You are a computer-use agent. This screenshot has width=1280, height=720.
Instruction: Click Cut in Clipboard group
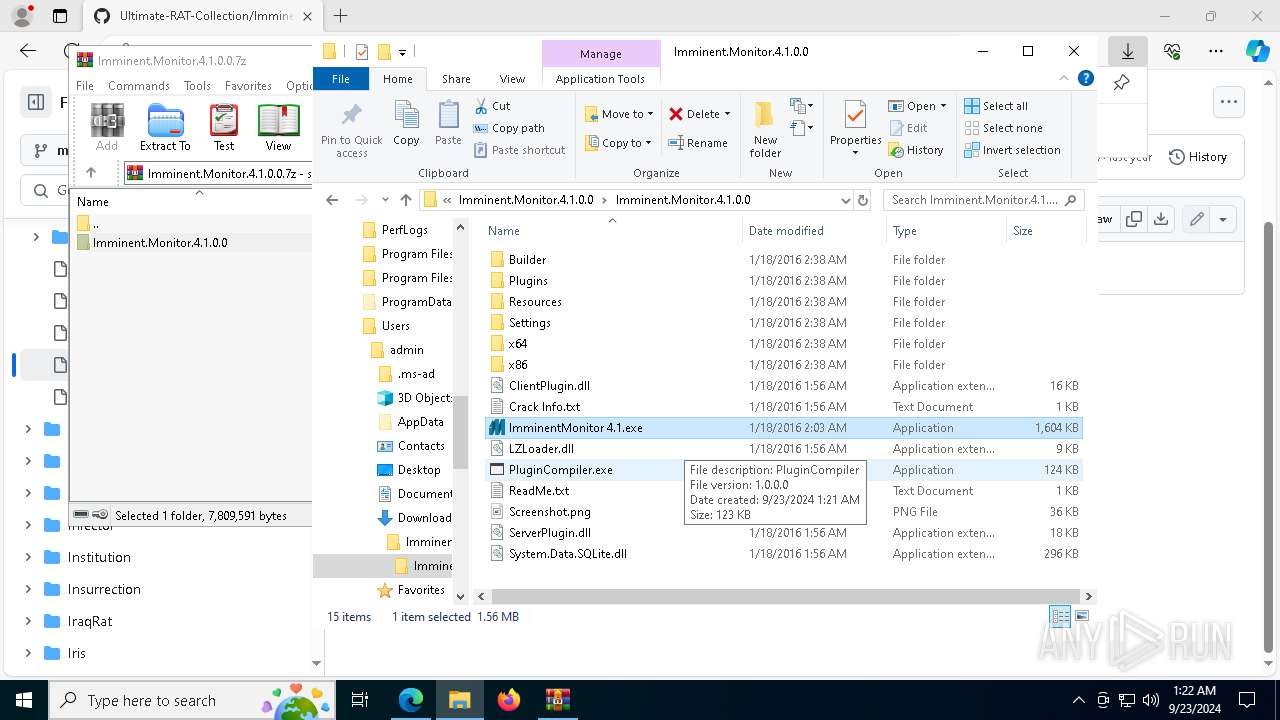coord(492,106)
